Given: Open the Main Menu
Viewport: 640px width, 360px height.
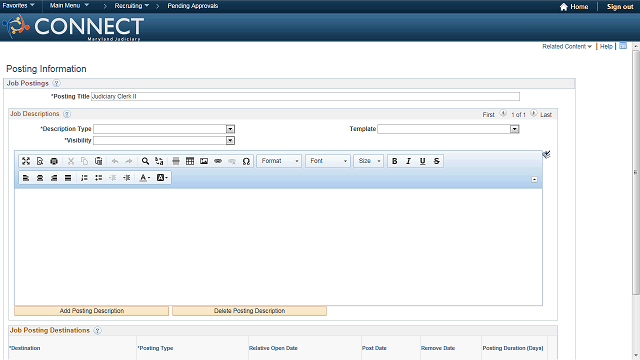Looking at the screenshot, I should pos(69,6).
